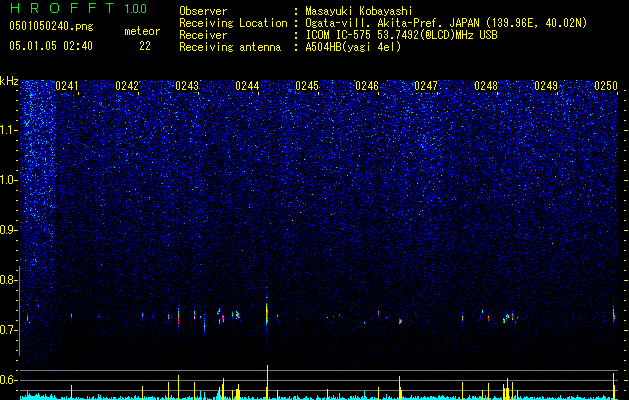The height and width of the screenshot is (400, 629).
Task: Click the 0248 time marker
Action: click(486, 85)
